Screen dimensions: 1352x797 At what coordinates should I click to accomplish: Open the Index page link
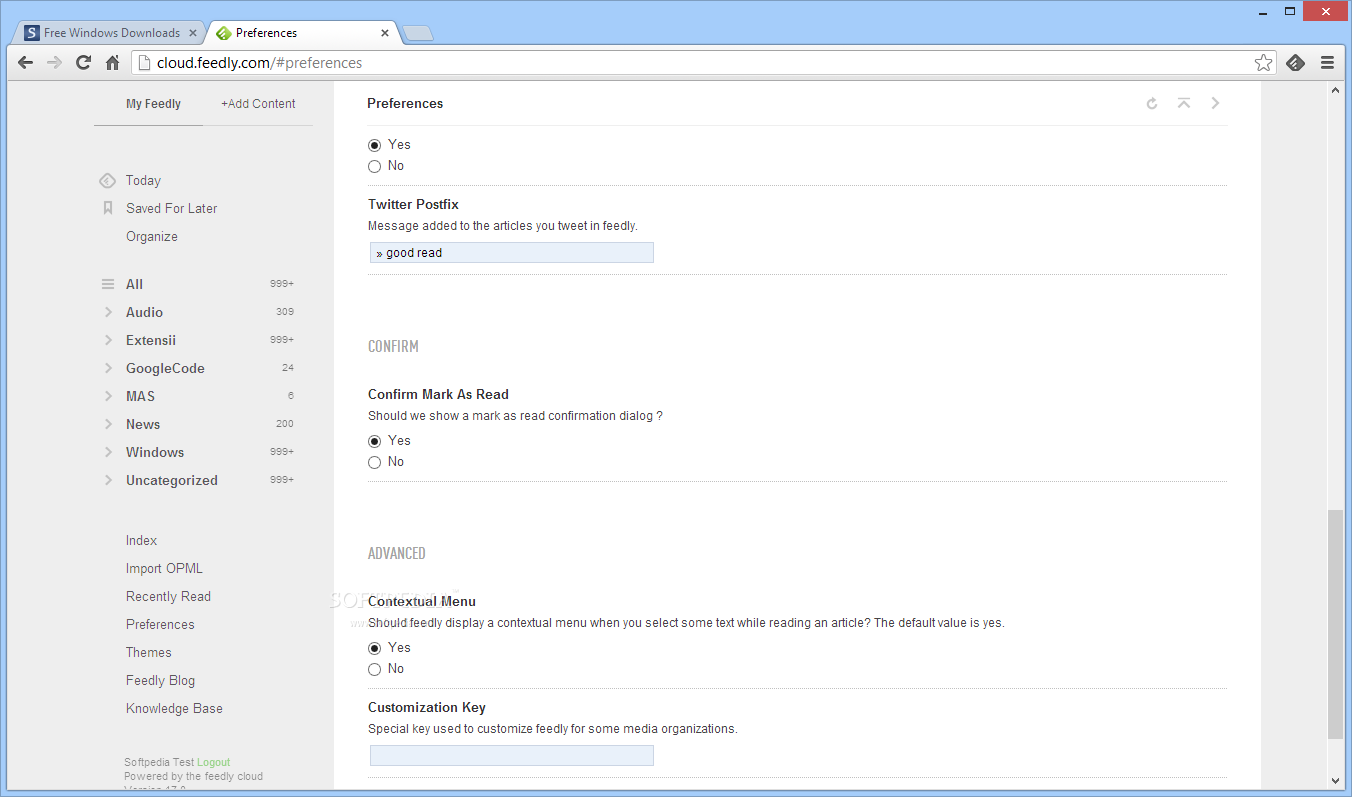coord(141,540)
